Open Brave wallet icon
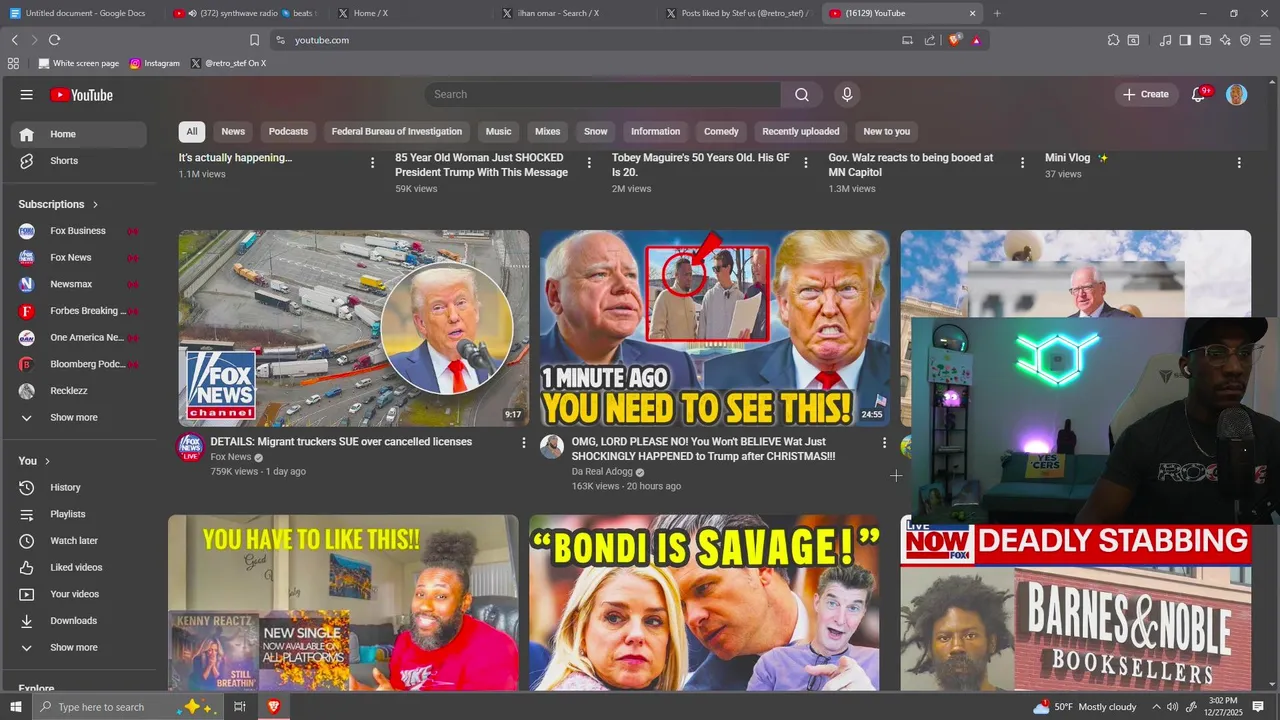 click(1205, 40)
